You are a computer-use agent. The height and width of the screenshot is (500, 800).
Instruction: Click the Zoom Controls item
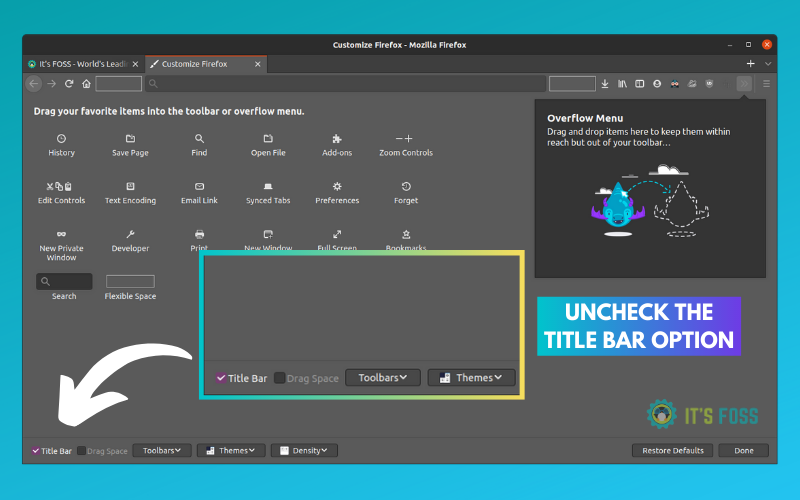pyautogui.click(x=405, y=139)
